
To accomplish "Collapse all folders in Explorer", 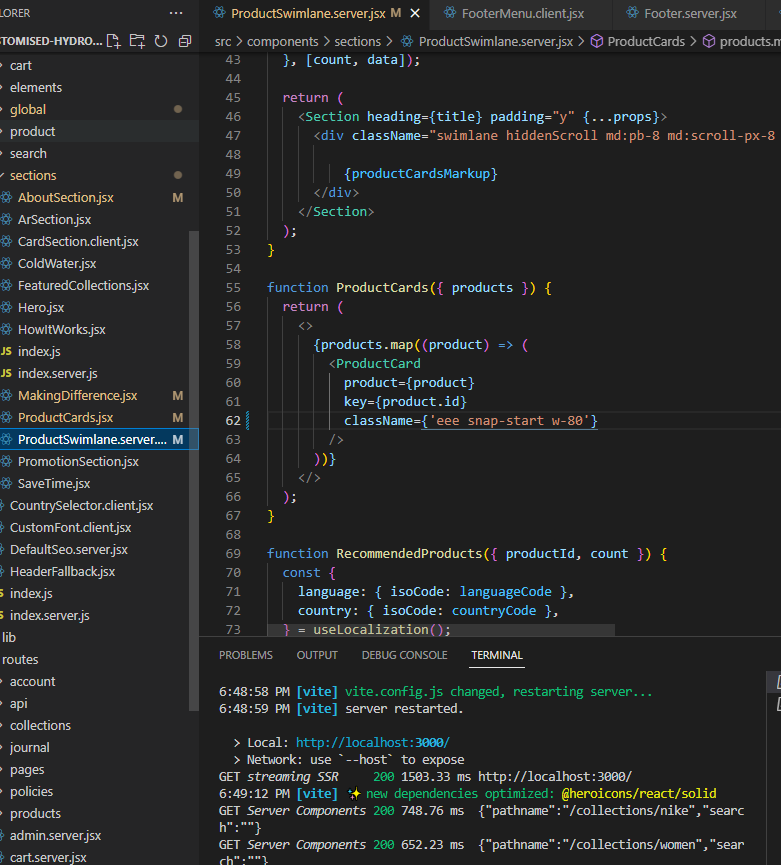I will 185,41.
